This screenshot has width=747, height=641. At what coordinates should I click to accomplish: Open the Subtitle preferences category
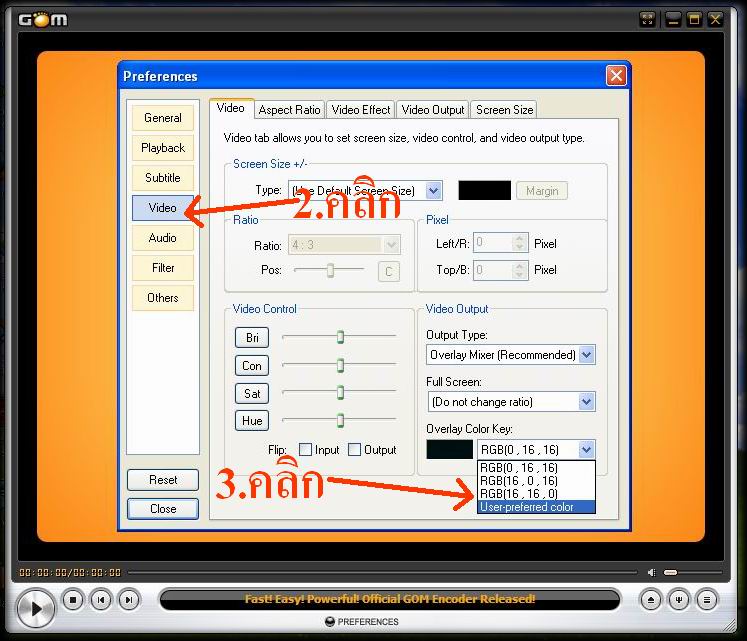click(162, 178)
